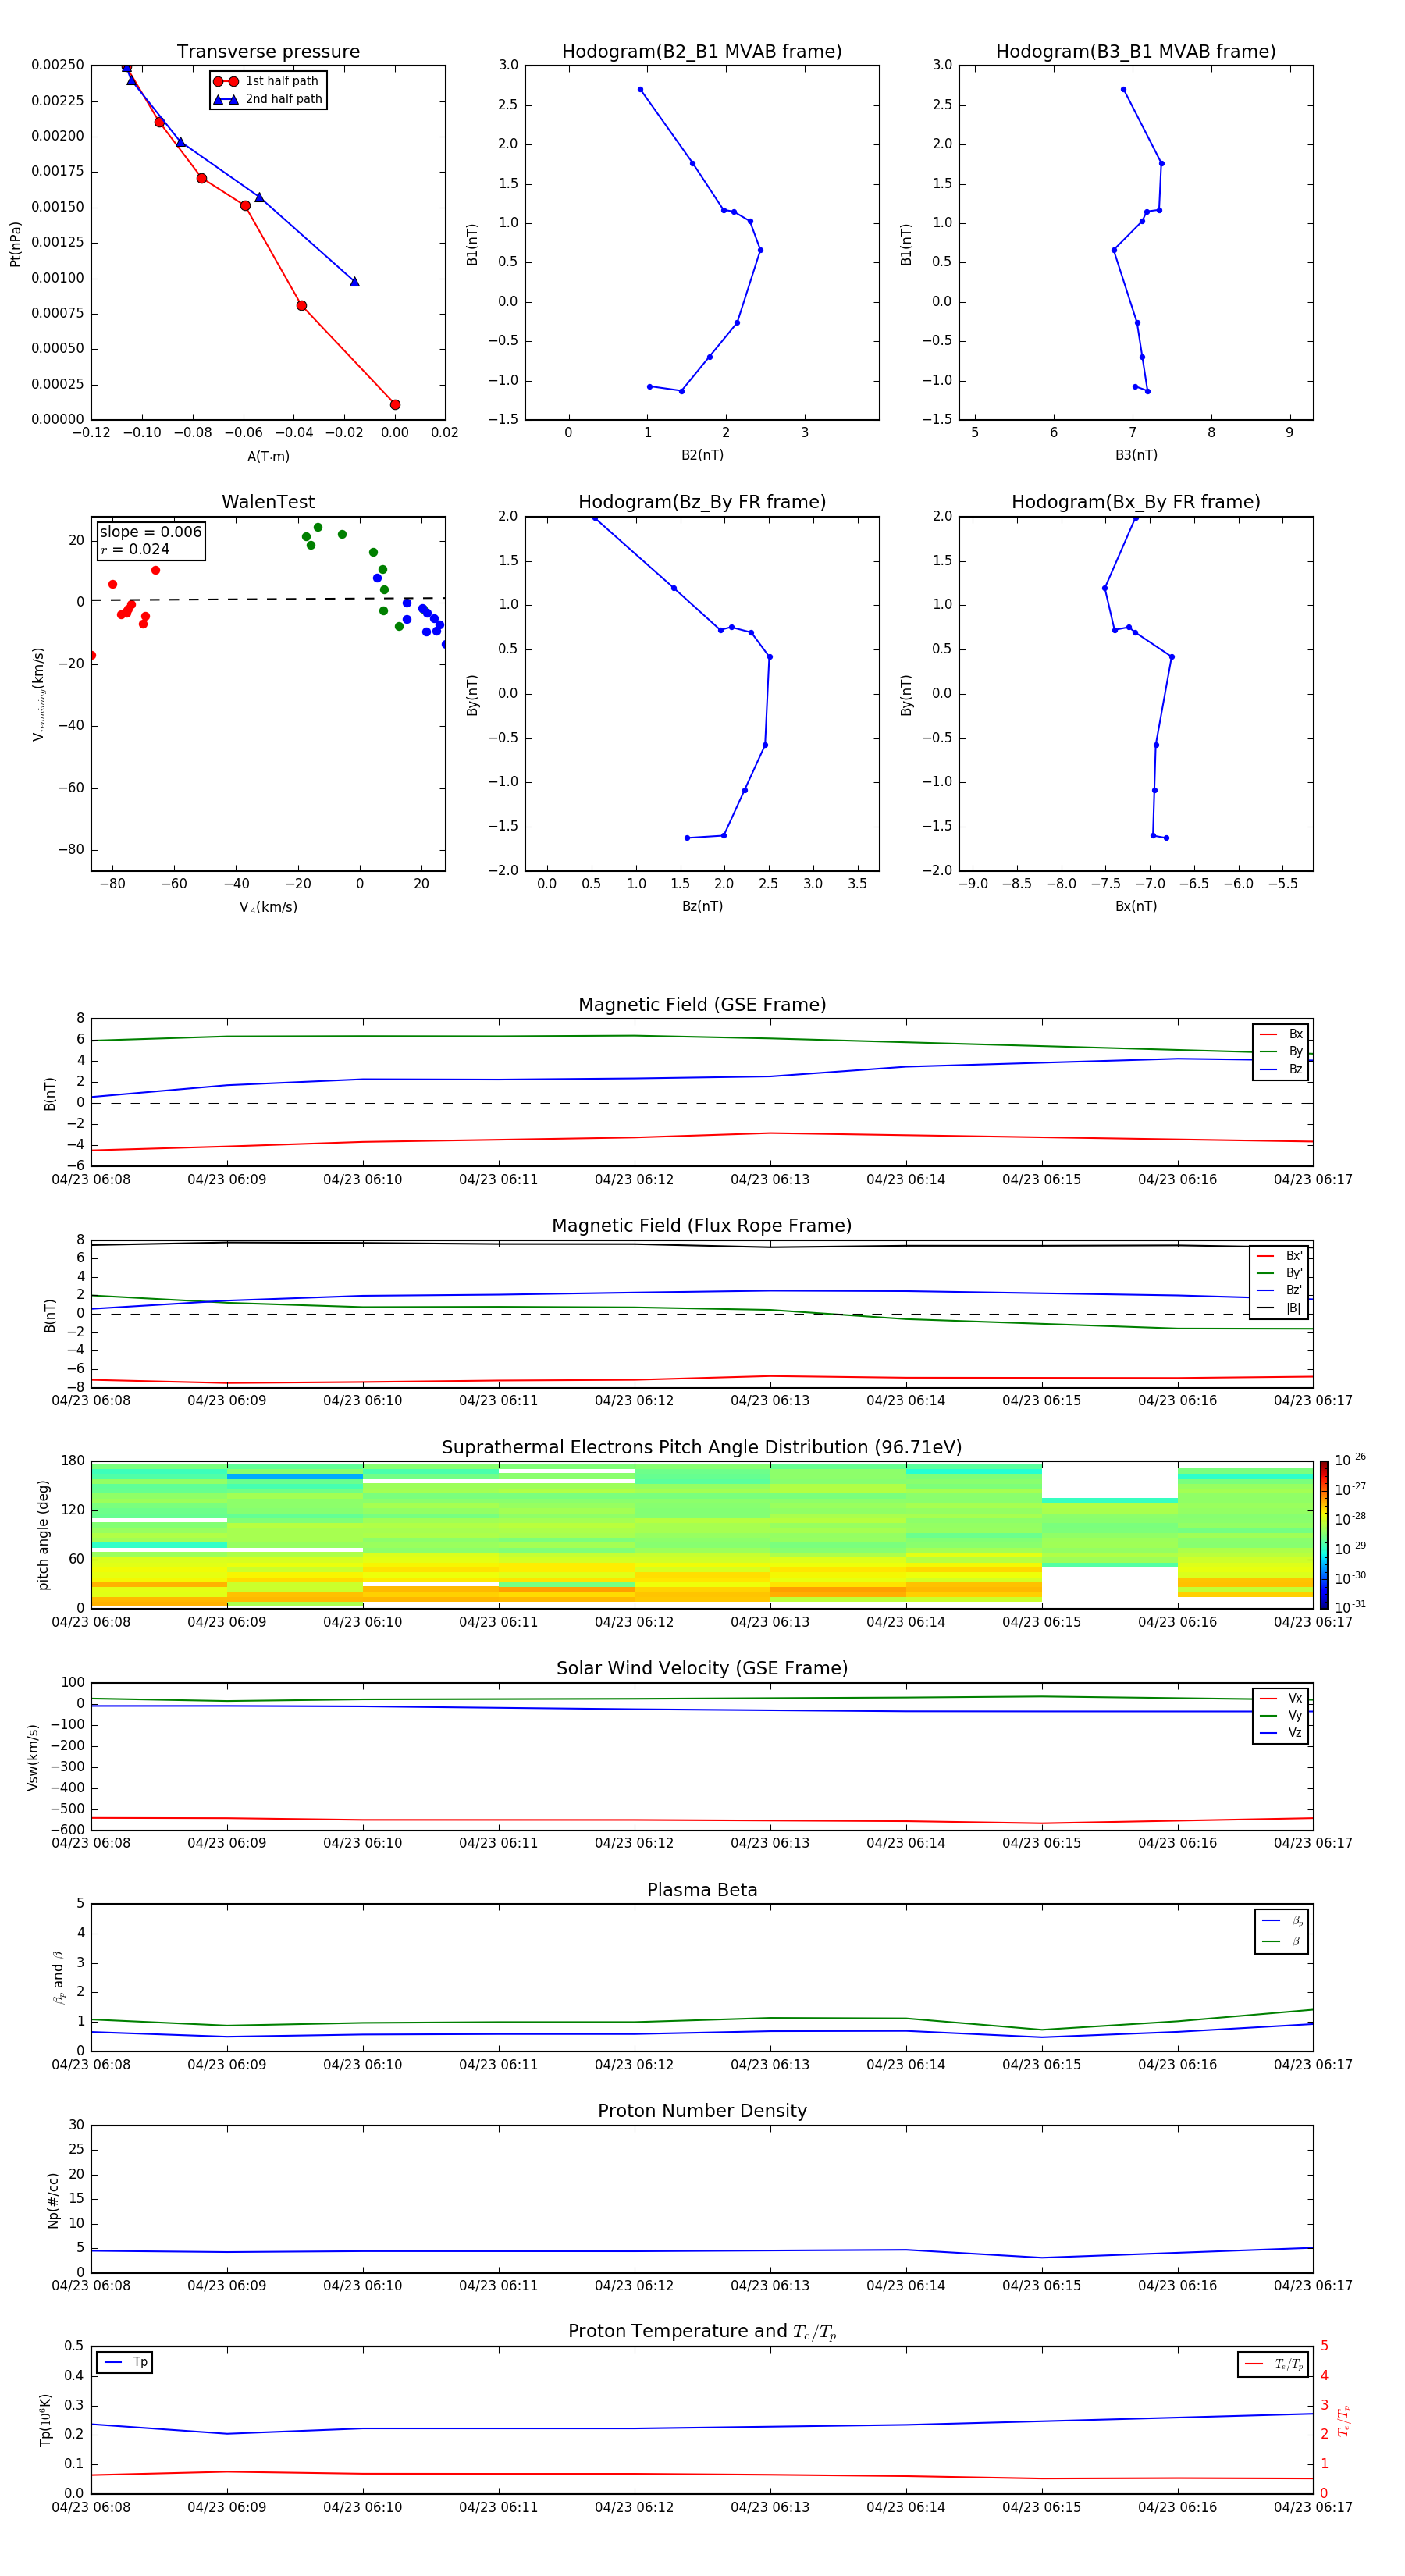Click the 'Vy' legend entry in velocity plot
The height and width of the screenshot is (2576, 1405).
click(x=1281, y=1715)
